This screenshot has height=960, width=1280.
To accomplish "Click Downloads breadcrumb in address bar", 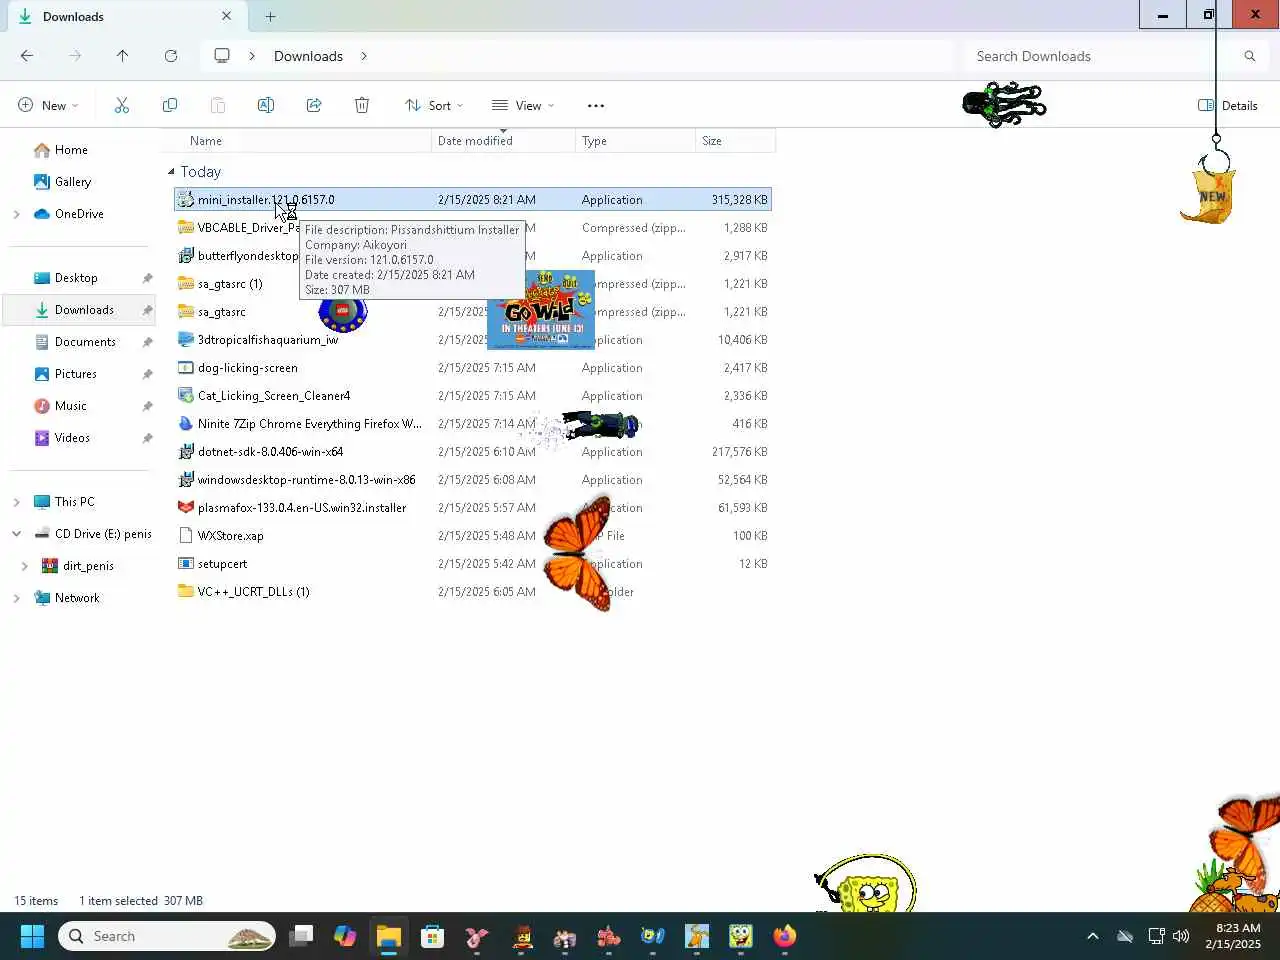I will tap(308, 56).
